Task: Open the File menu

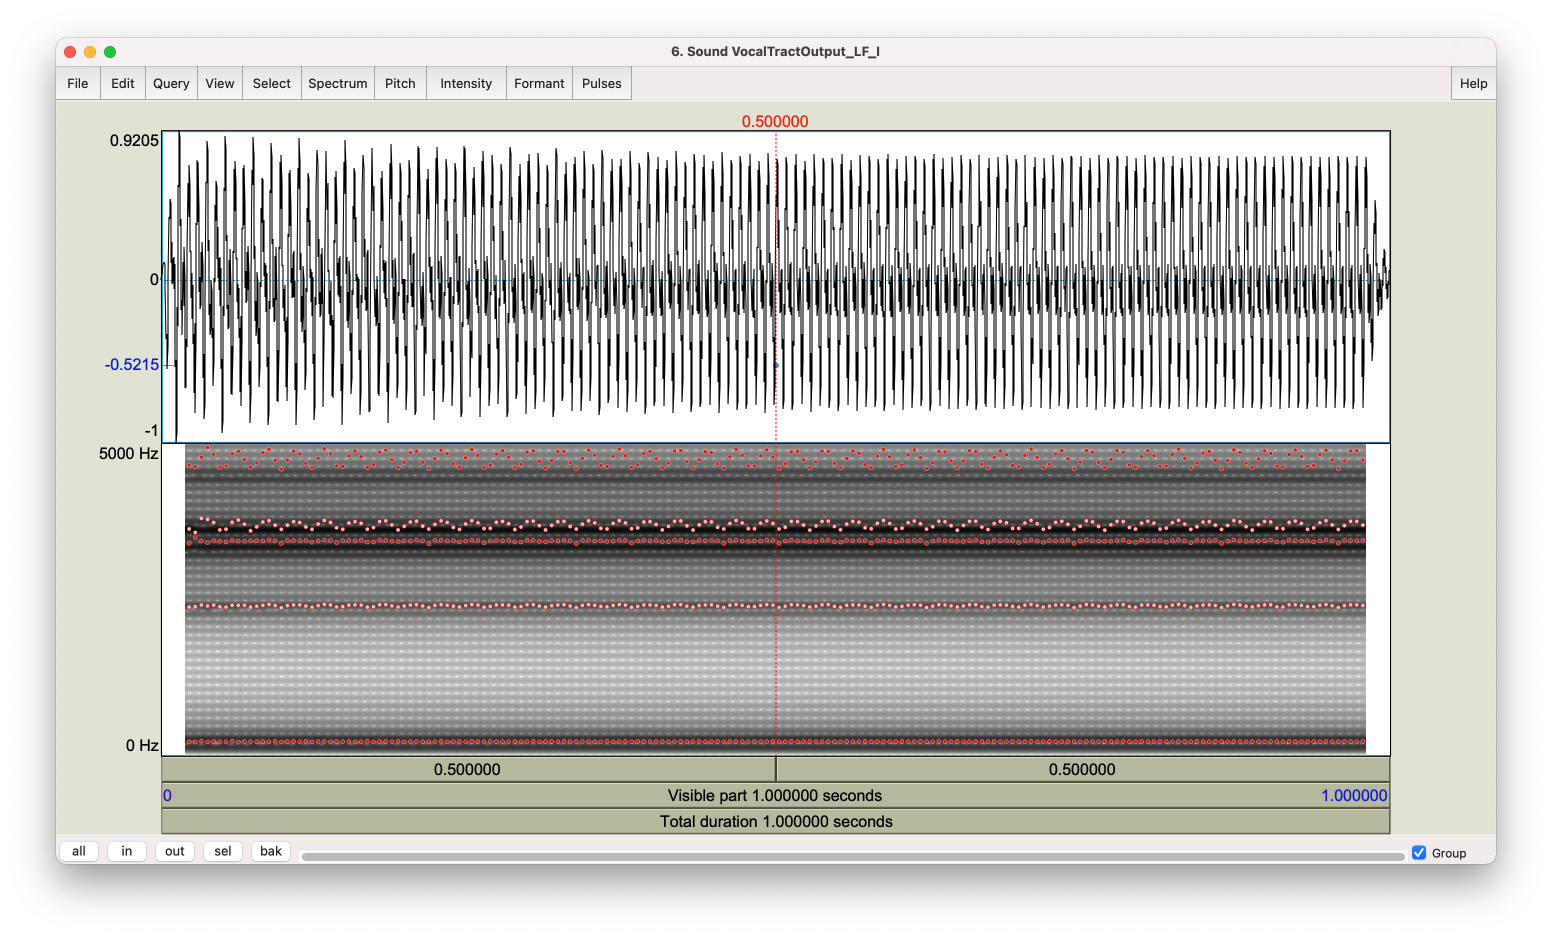Action: (78, 84)
